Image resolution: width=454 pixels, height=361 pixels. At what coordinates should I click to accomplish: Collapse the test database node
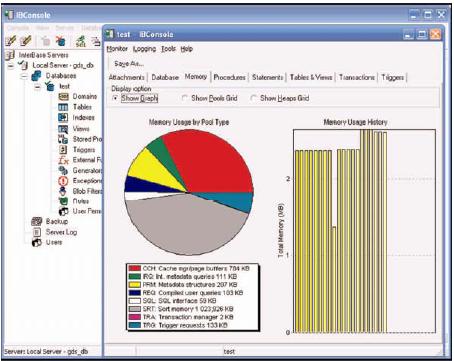click(x=38, y=87)
